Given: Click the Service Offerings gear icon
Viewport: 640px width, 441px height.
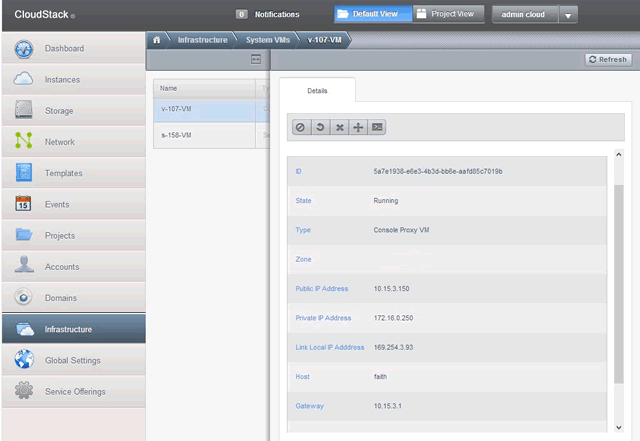Looking at the screenshot, I should (24, 390).
